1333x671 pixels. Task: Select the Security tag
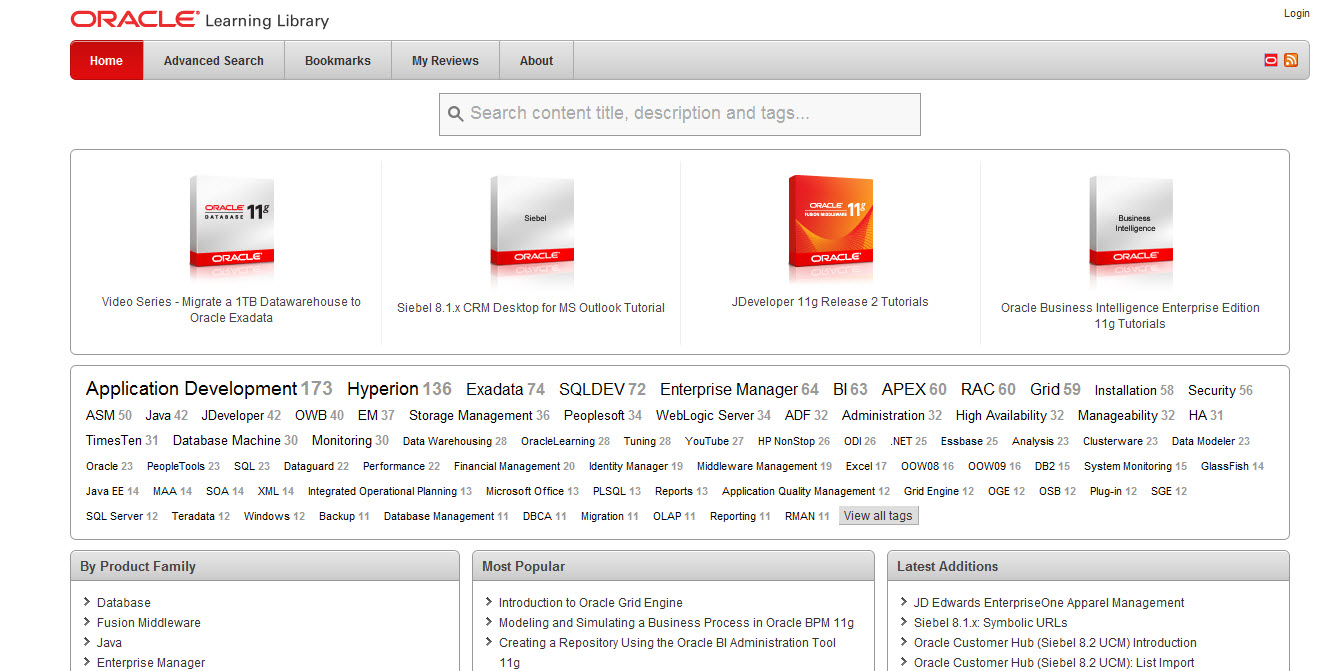point(1212,391)
